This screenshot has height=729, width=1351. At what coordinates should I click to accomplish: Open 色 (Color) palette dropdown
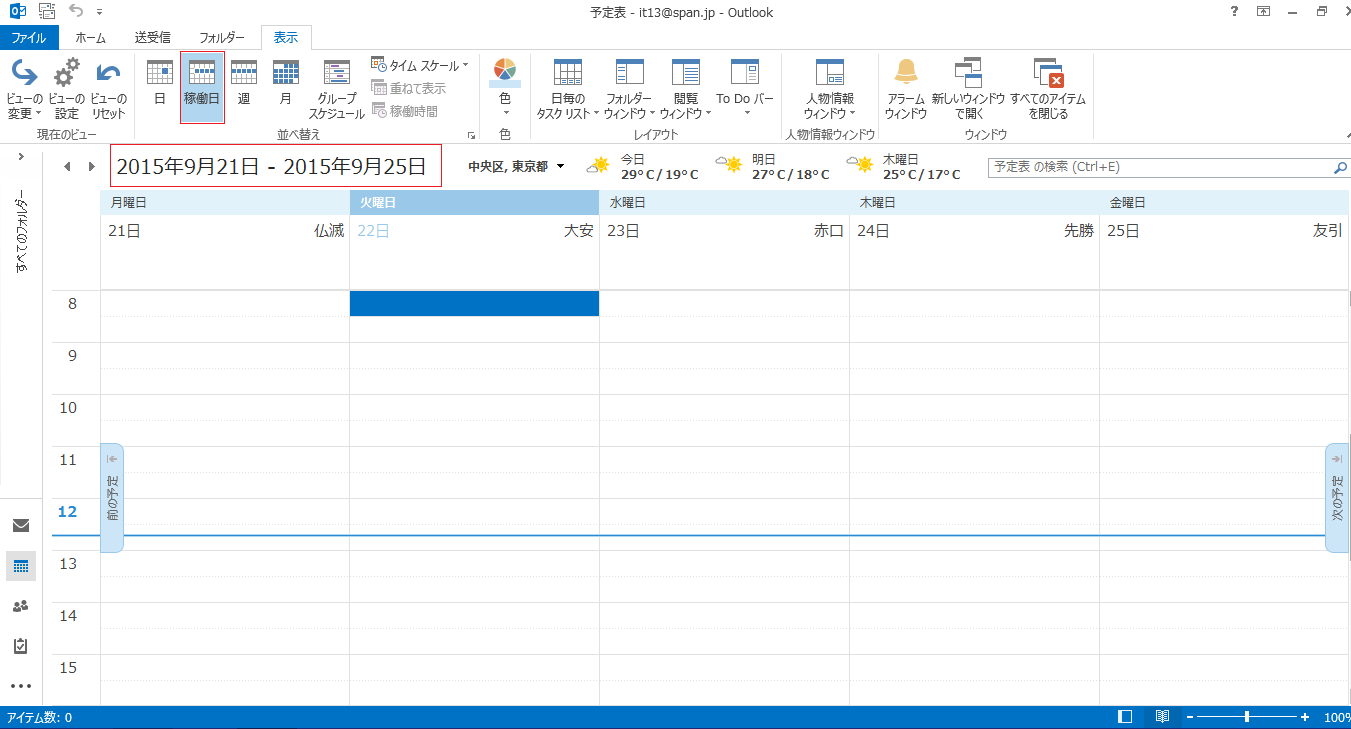[x=505, y=89]
